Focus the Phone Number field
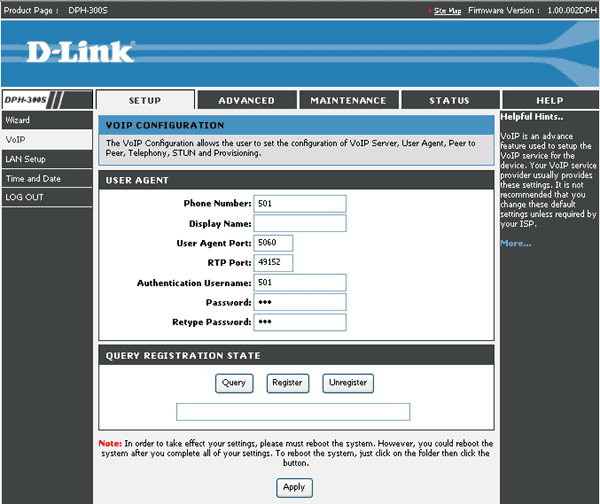This screenshot has height=504, width=600. pyautogui.click(x=300, y=204)
